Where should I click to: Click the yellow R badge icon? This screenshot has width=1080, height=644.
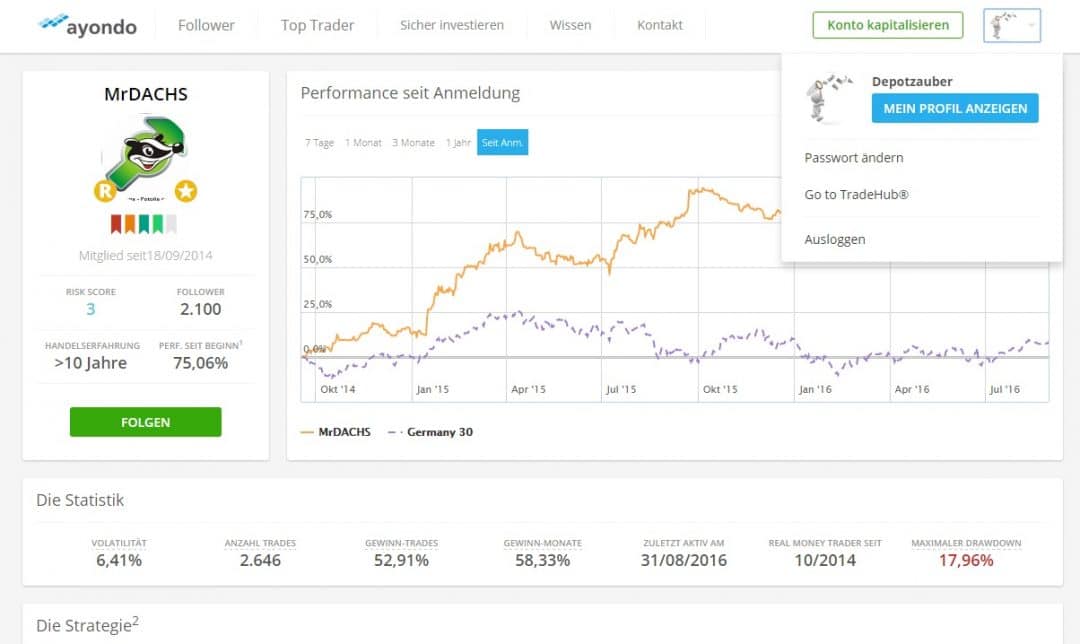[104, 190]
